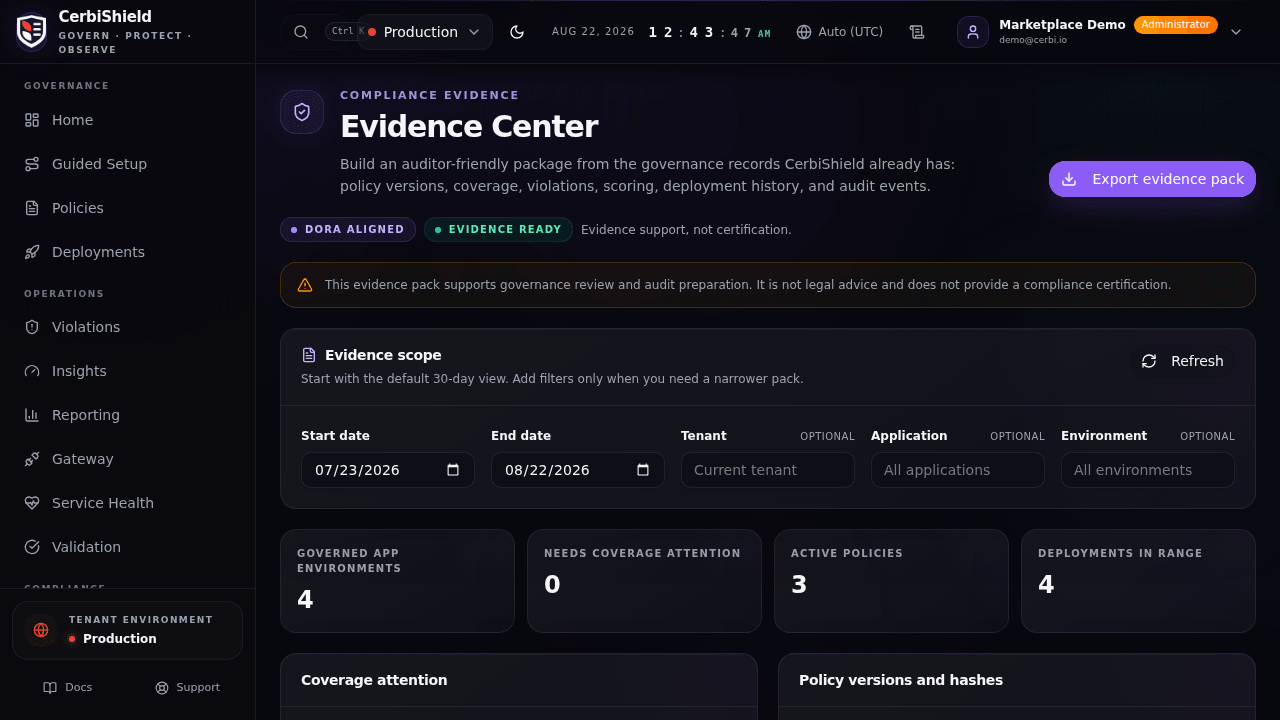
Task: Click the Auto (UTC) timezone label
Action: [851, 32]
